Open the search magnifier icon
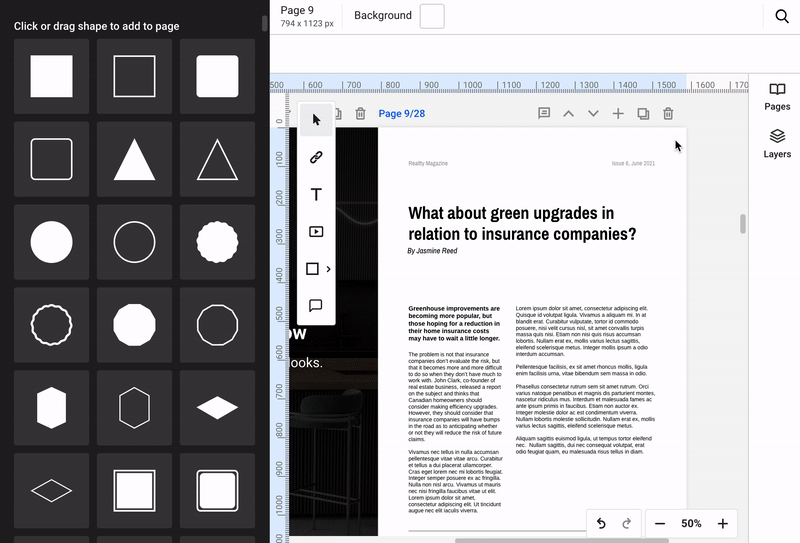This screenshot has height=543, width=800. pos(782,16)
